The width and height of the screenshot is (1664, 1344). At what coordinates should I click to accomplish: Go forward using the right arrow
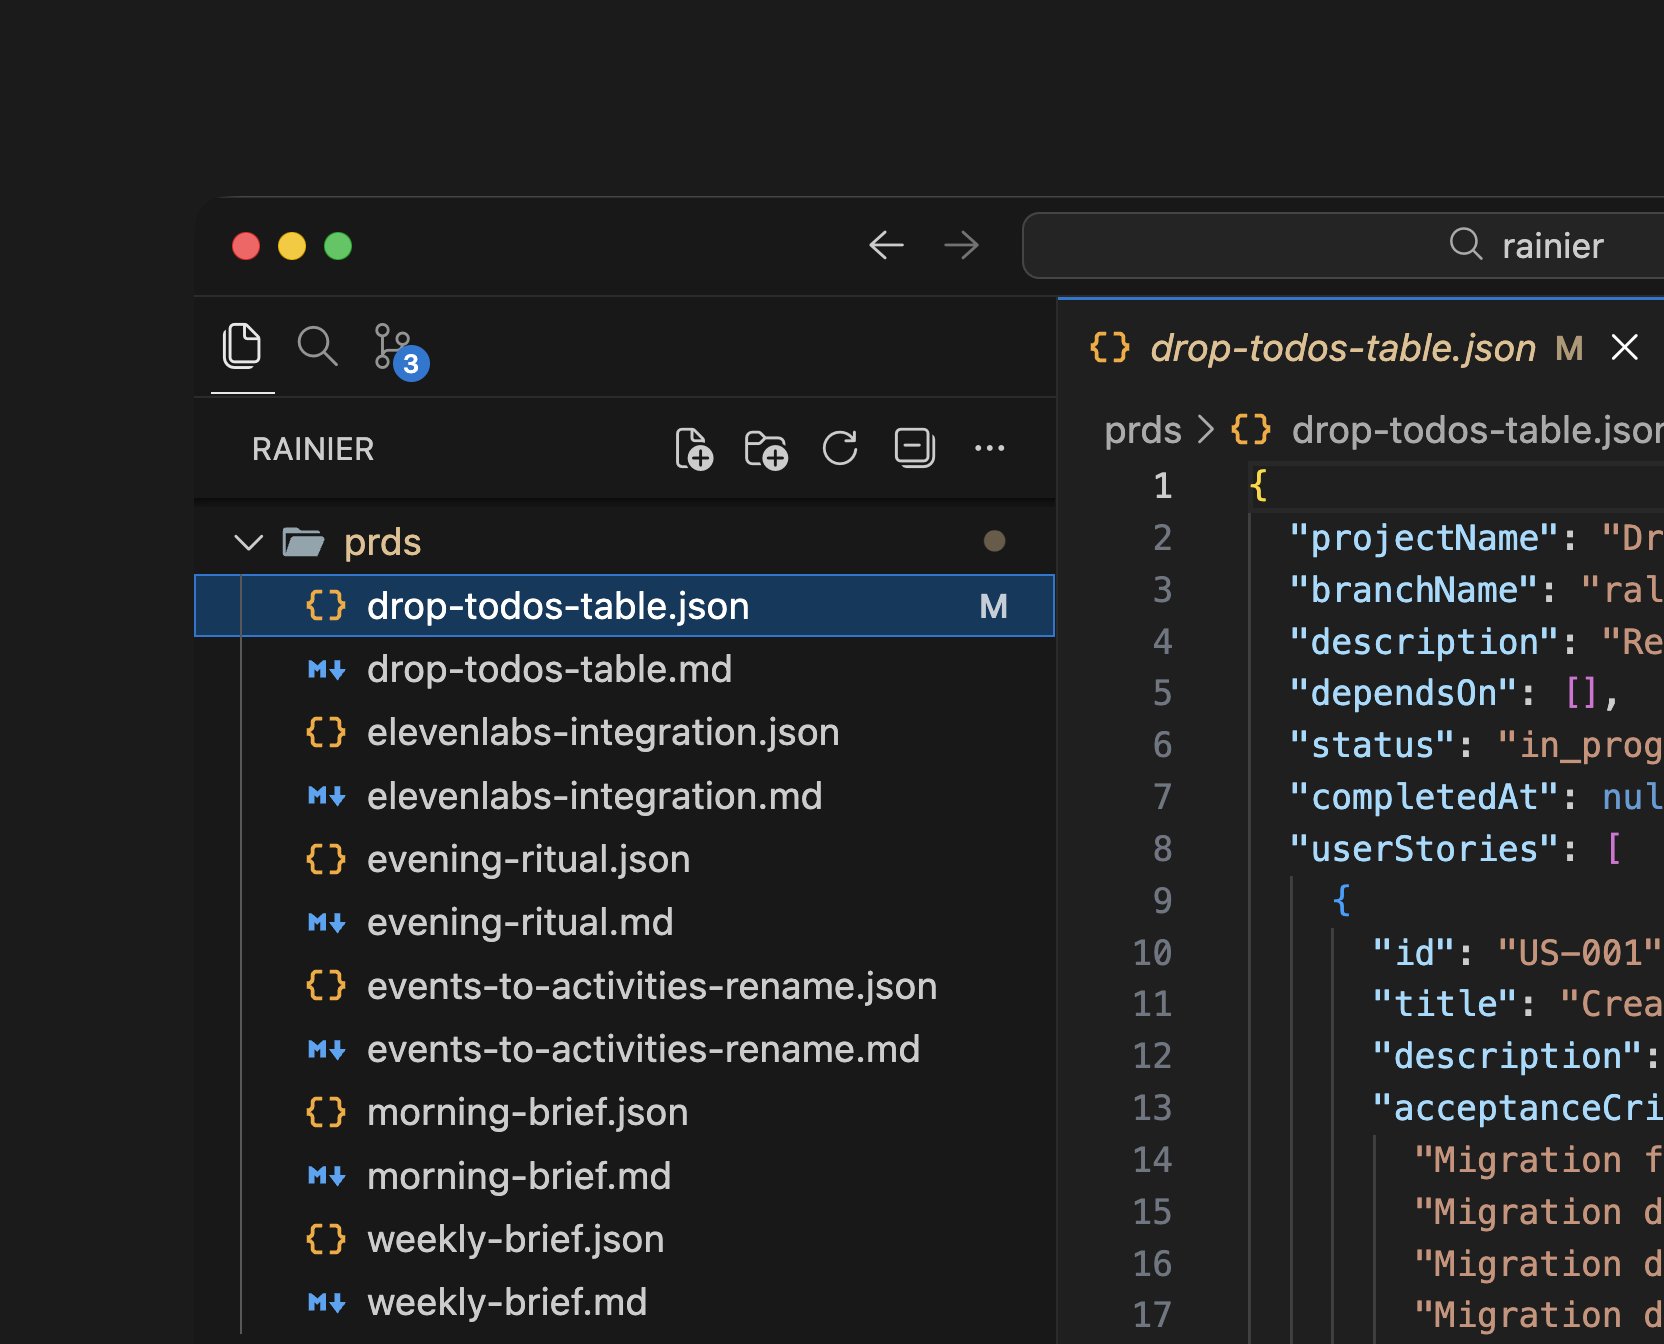(961, 245)
